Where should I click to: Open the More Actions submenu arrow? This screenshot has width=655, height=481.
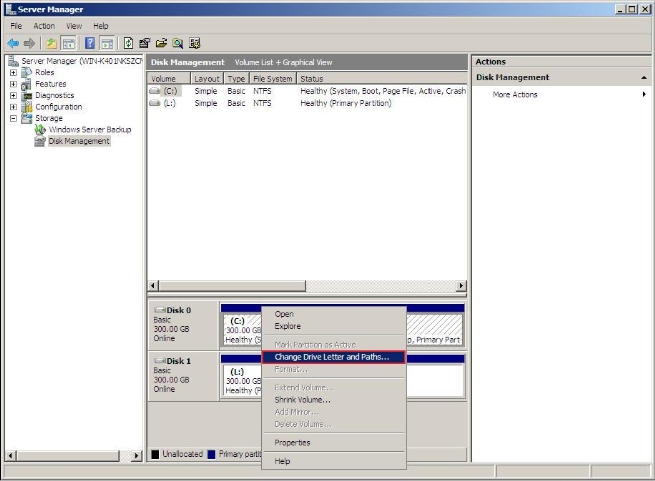[644, 94]
